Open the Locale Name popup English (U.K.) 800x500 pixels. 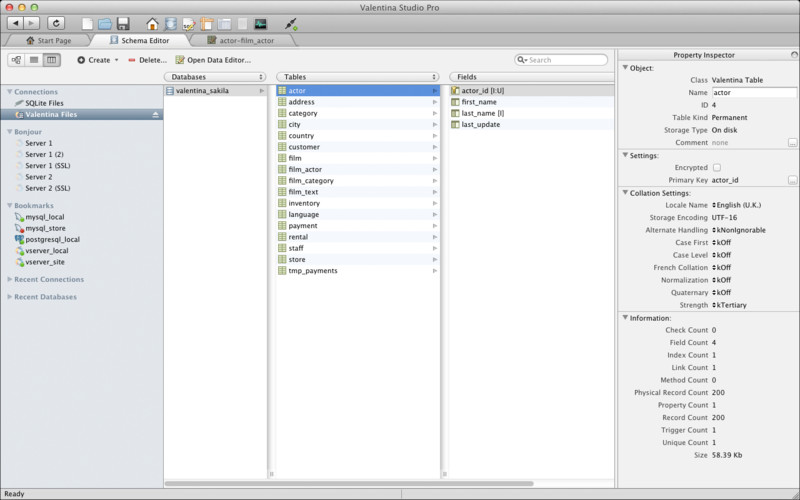737,205
